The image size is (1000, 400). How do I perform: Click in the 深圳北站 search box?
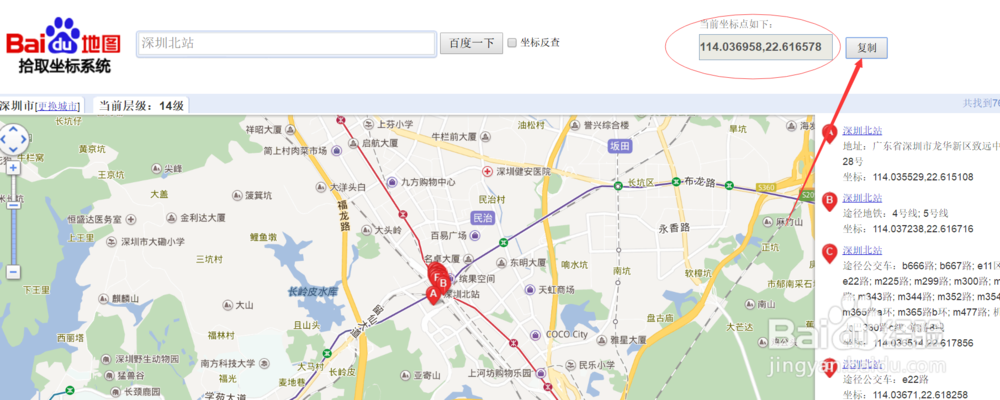(286, 43)
